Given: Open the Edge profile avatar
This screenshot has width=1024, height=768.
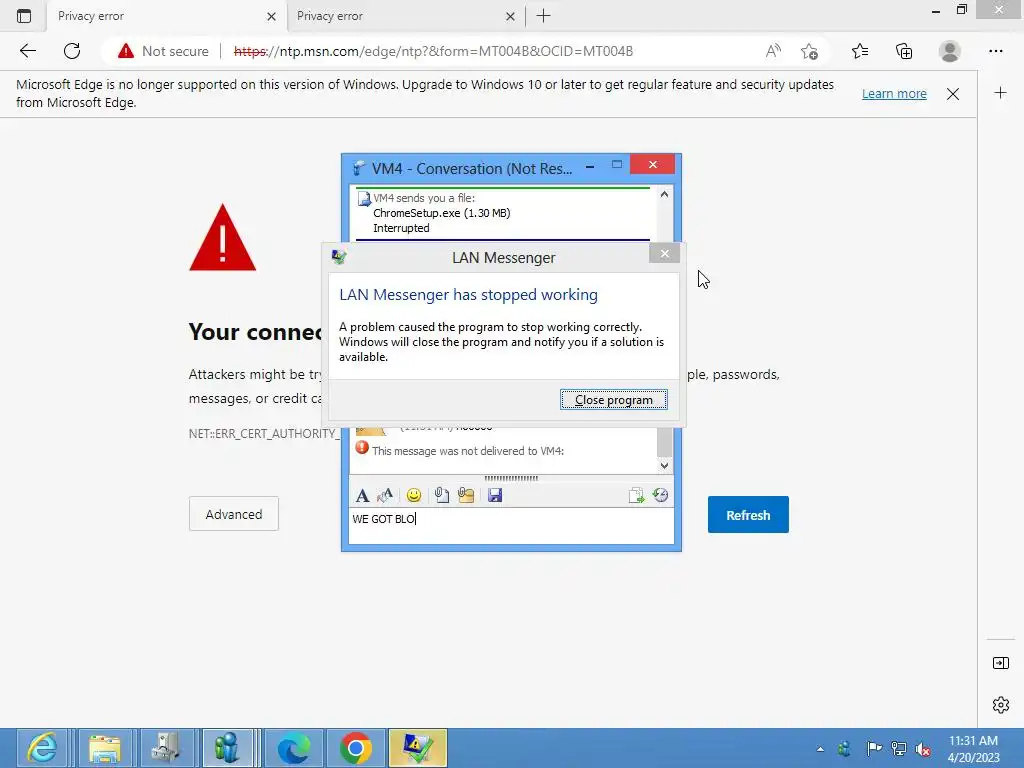Looking at the screenshot, I should [x=950, y=51].
